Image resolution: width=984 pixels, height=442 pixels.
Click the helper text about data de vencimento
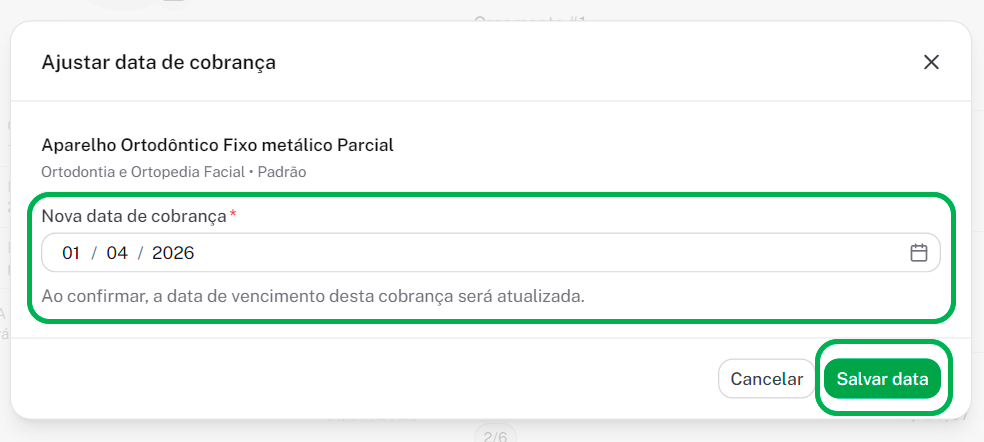pos(312,296)
